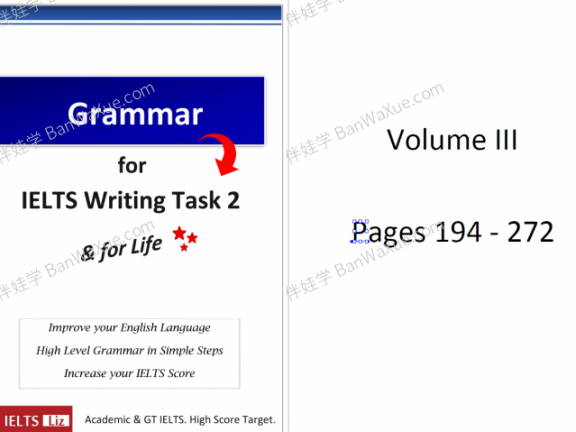Image resolution: width=576 pixels, height=432 pixels.
Task: Click 'Increase your IELTS Score' line
Action: click(x=129, y=373)
